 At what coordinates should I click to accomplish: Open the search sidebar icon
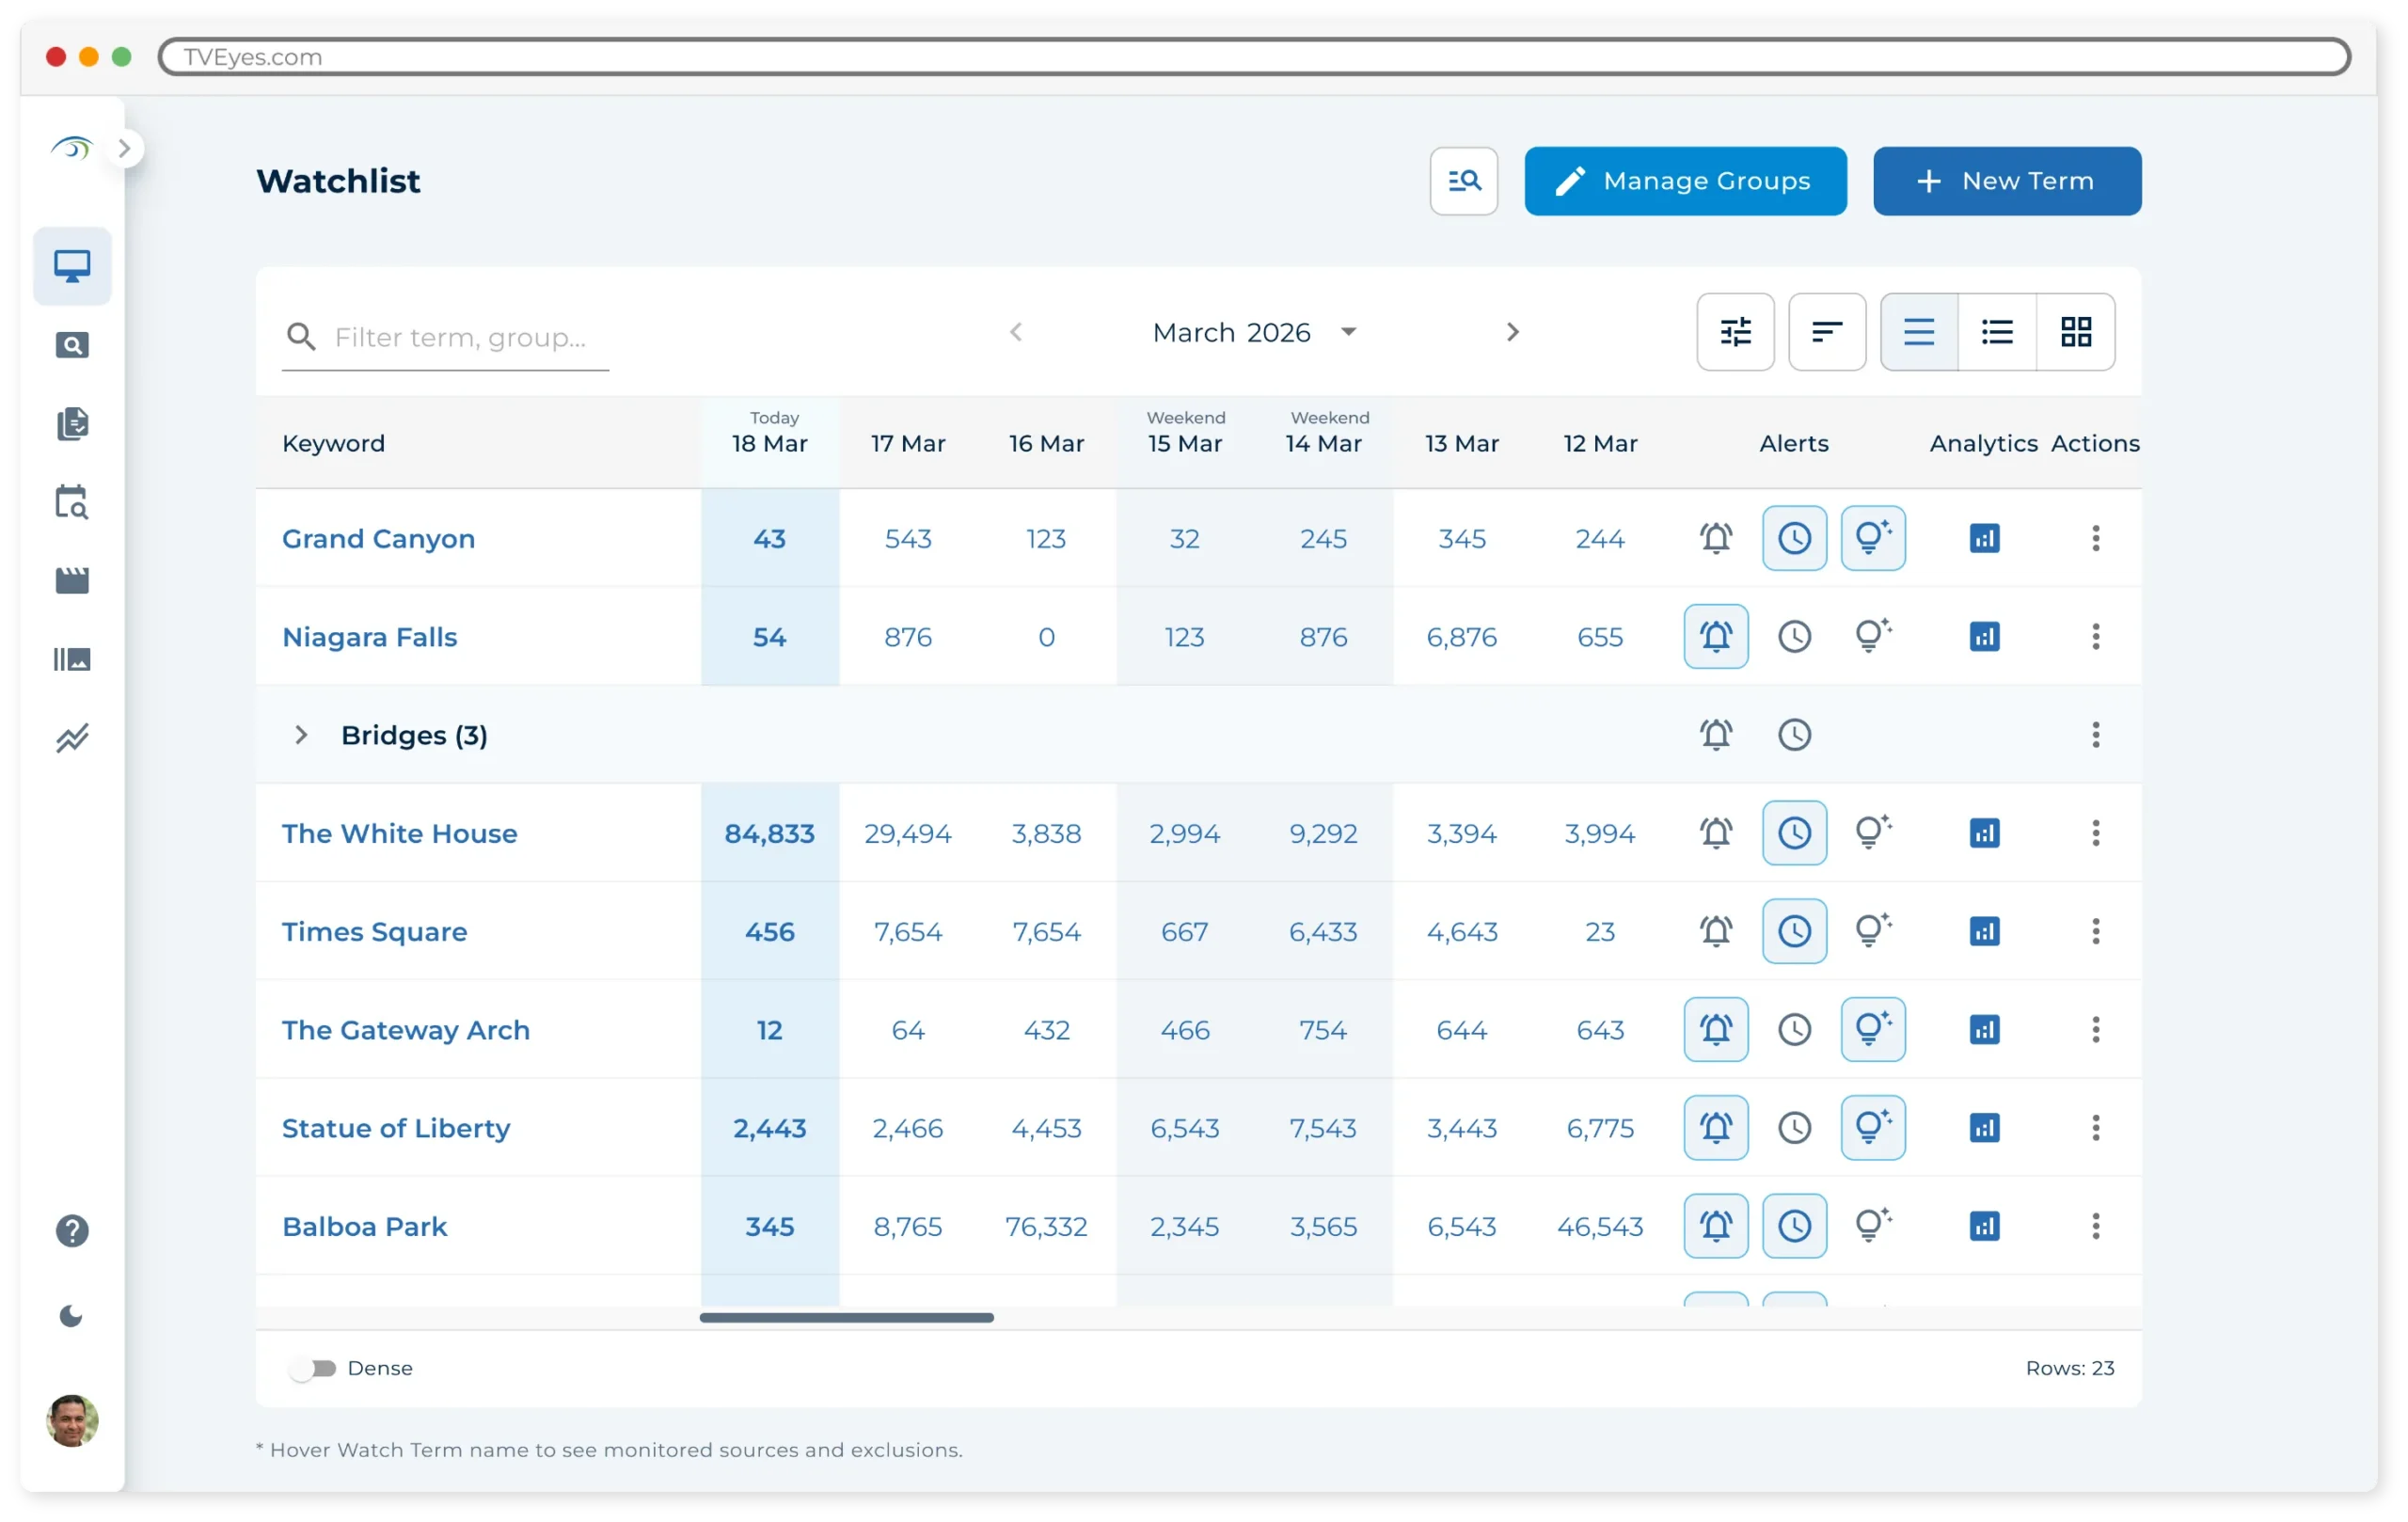[72, 345]
